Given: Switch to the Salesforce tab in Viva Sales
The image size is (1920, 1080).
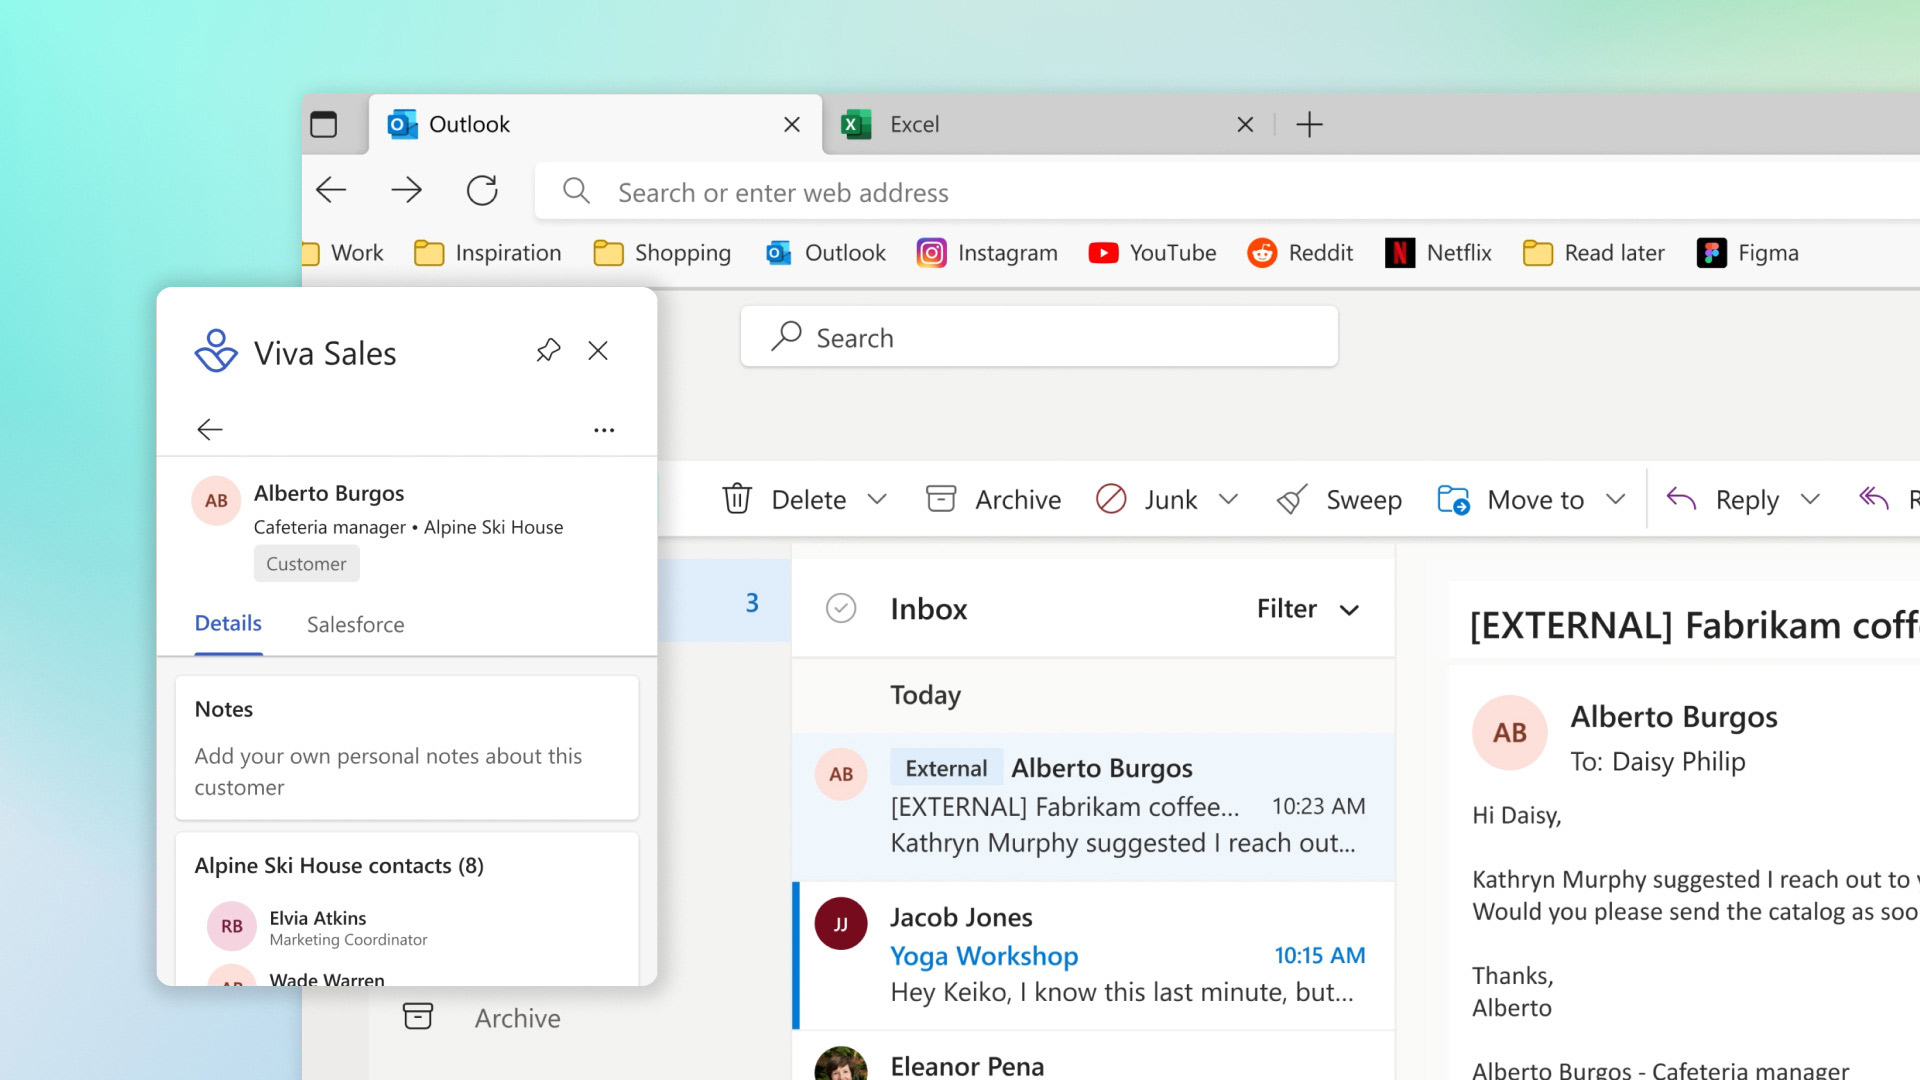Looking at the screenshot, I should pos(355,624).
